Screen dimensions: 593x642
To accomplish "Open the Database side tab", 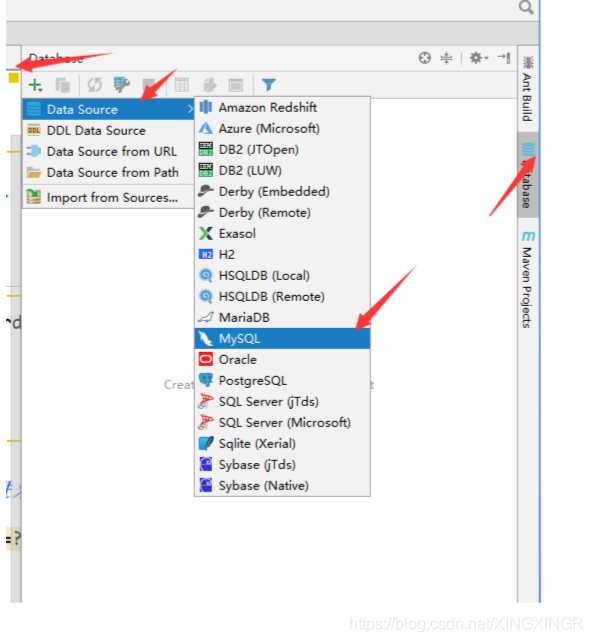I will point(528,175).
